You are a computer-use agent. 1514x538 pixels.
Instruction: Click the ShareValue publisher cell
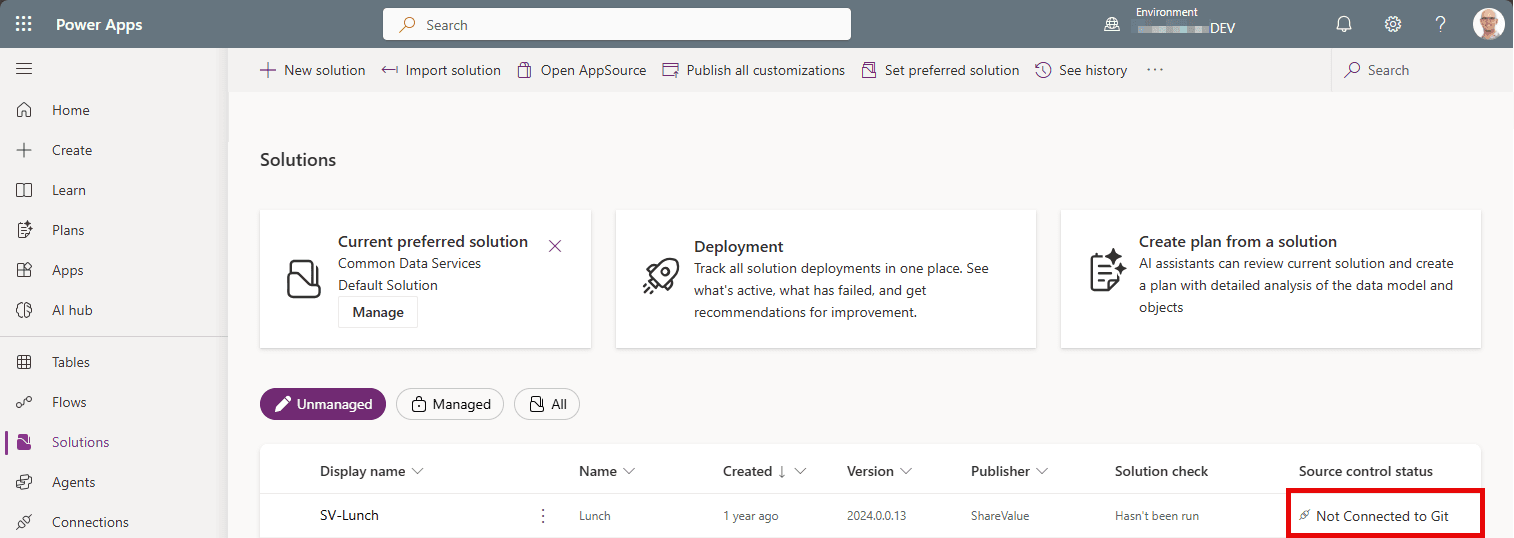(1000, 516)
